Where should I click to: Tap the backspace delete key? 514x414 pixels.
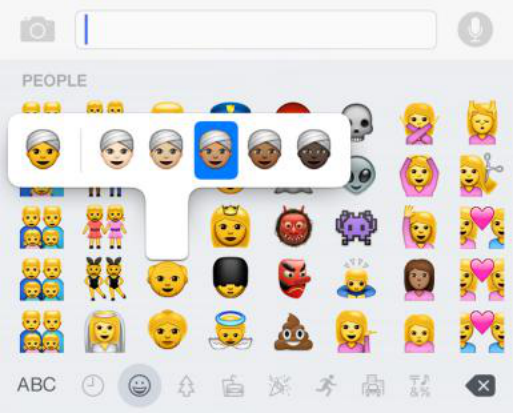480,386
